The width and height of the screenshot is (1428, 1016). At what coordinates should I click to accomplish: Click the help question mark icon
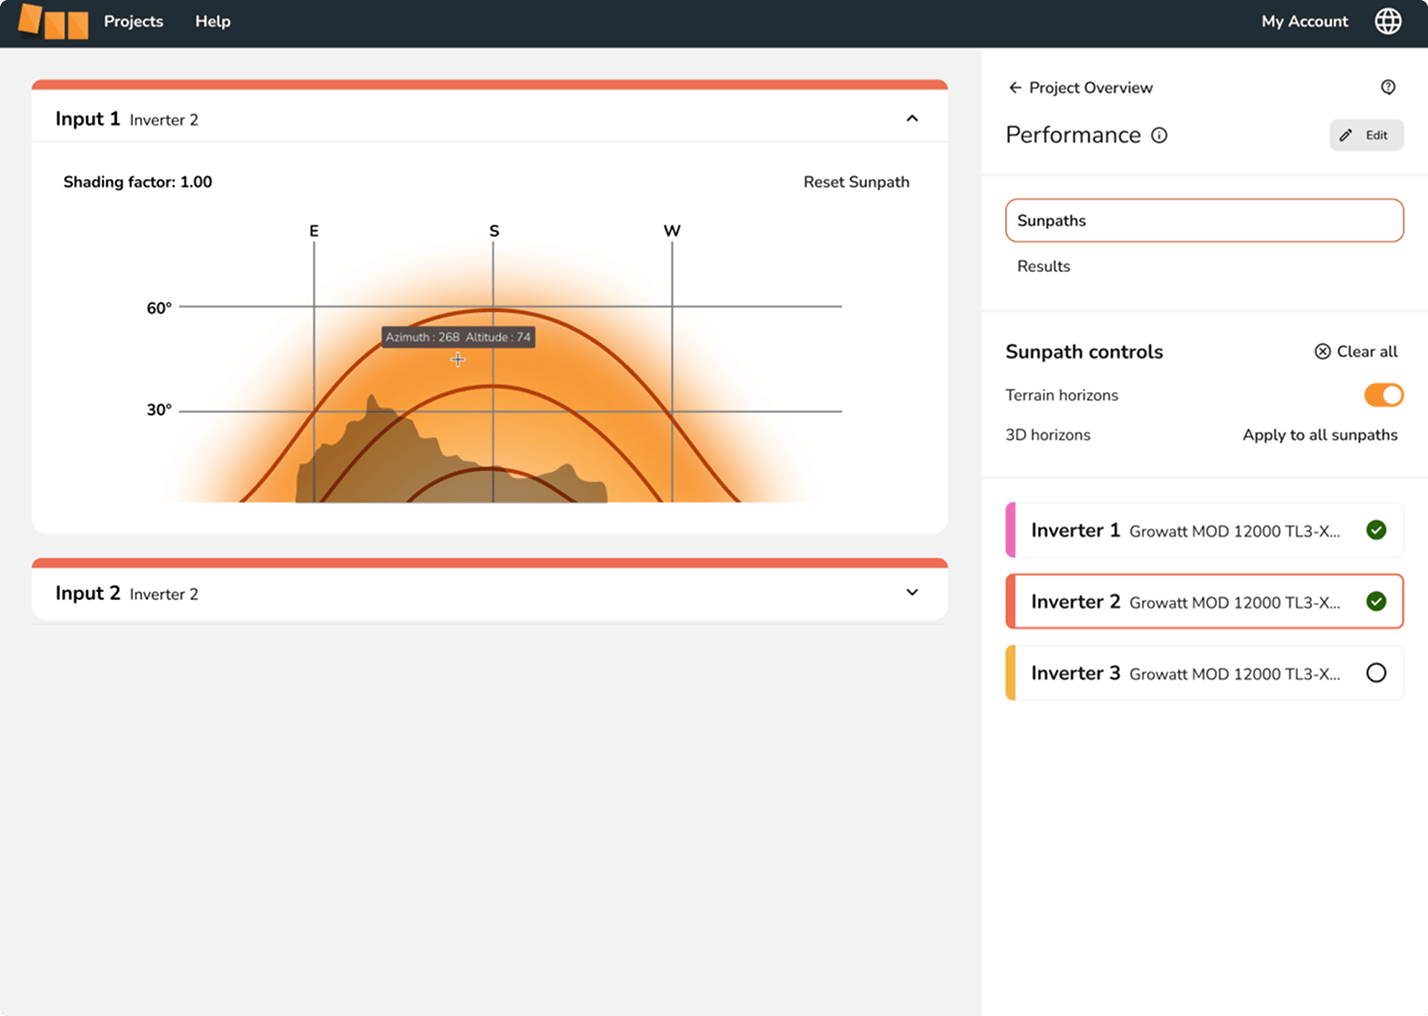click(x=1388, y=87)
